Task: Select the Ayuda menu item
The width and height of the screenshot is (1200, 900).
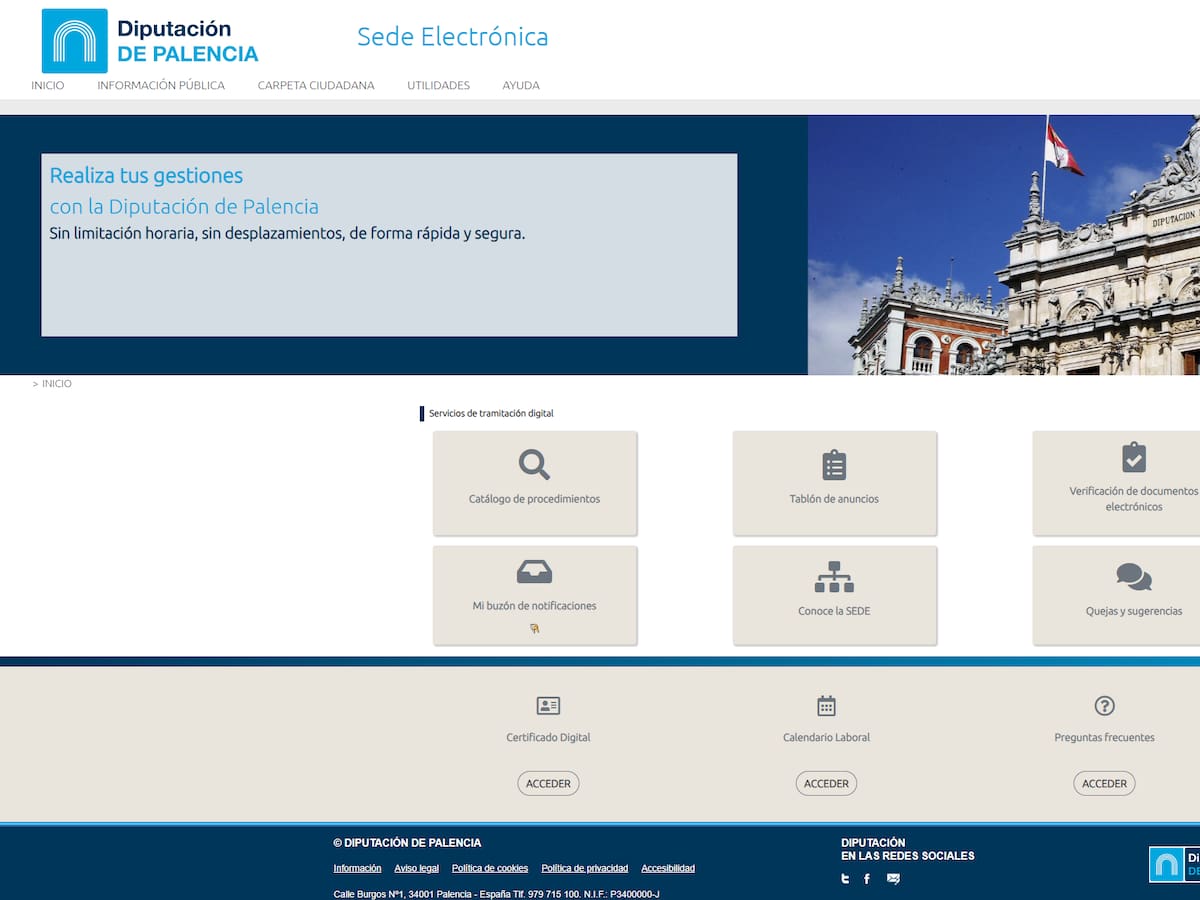Action: pos(521,86)
